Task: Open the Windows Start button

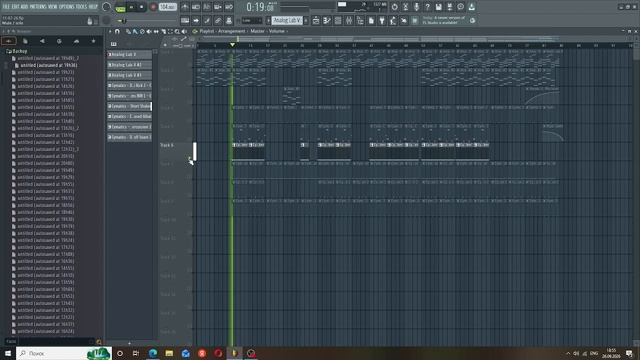Action: point(8,353)
